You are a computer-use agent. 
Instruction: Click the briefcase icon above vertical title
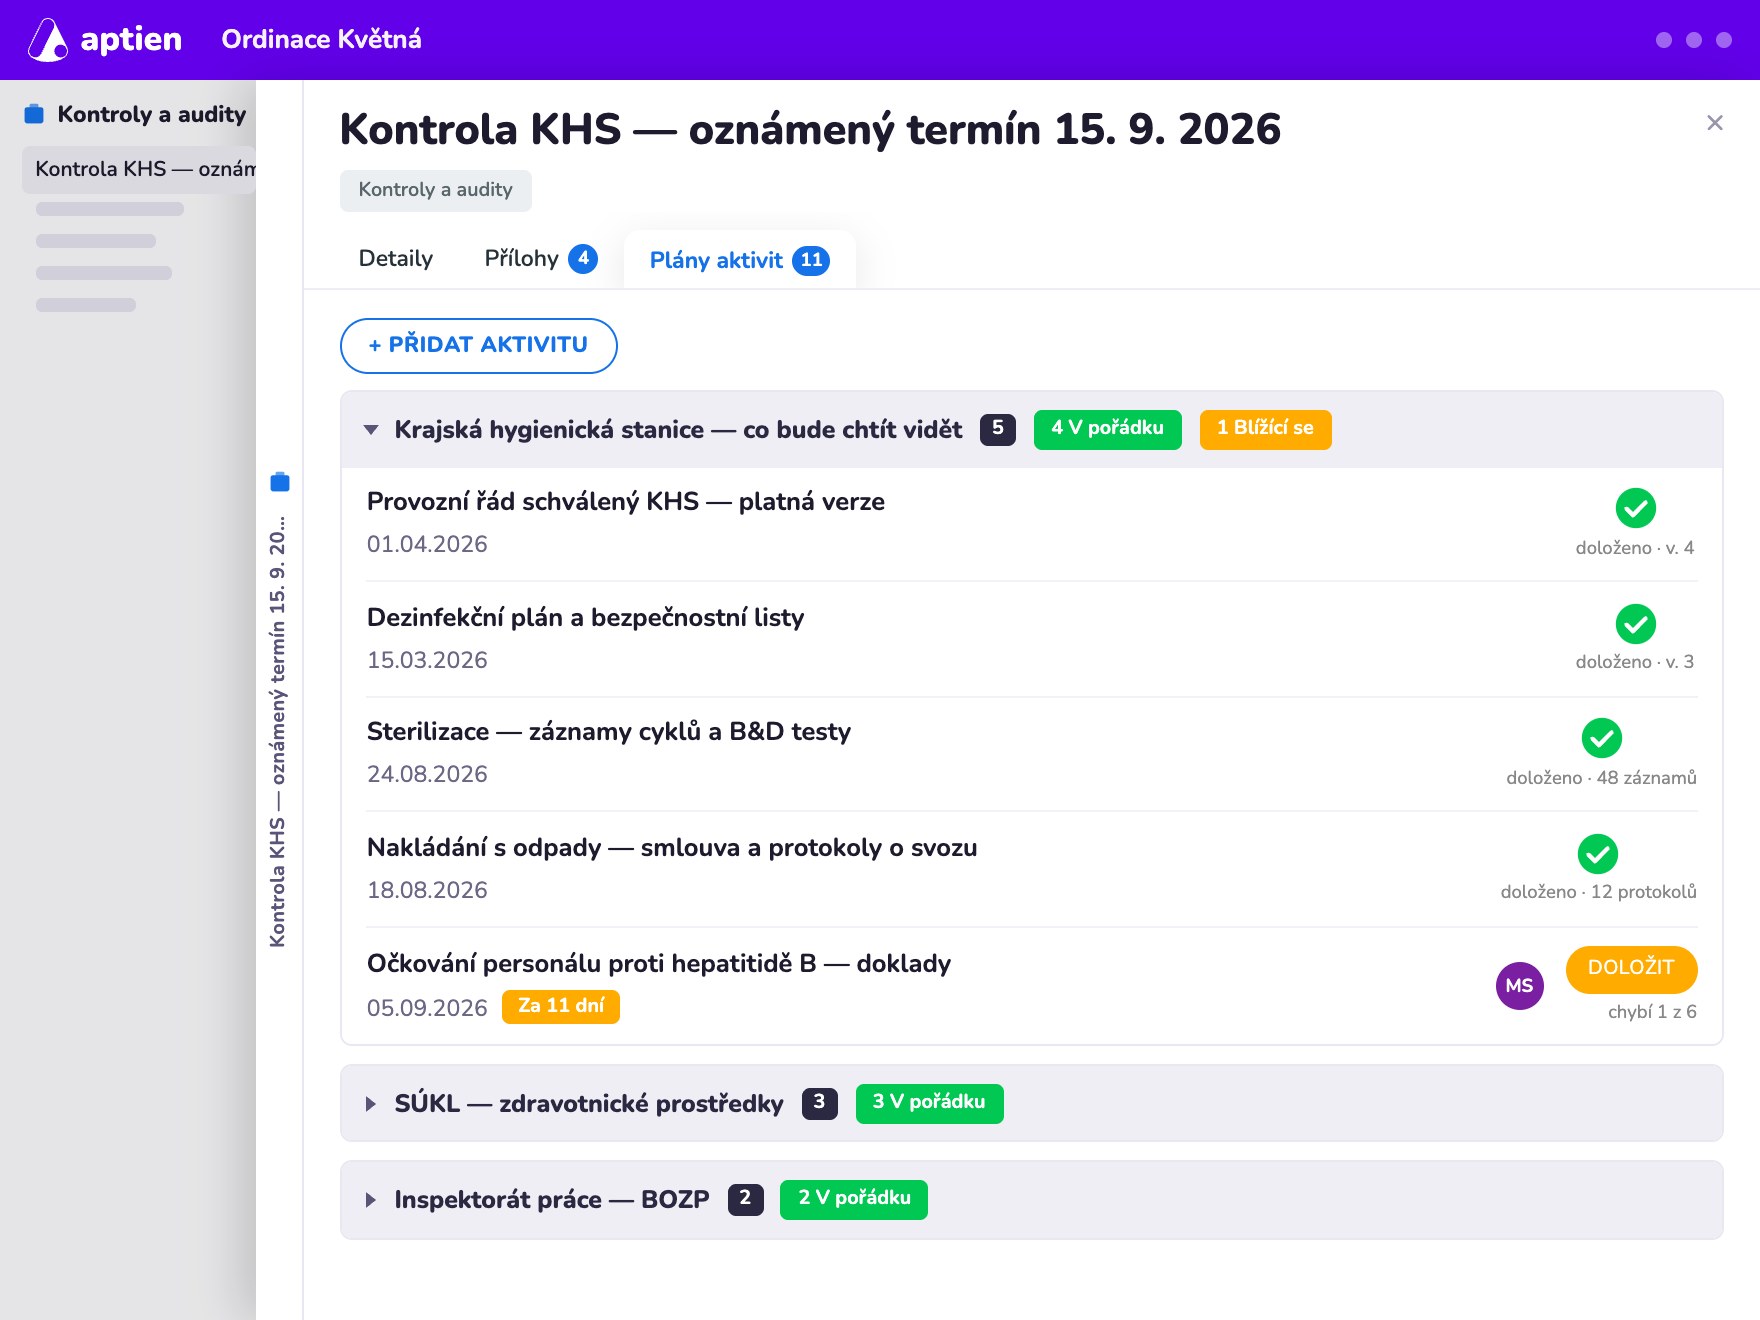pyautogui.click(x=280, y=482)
